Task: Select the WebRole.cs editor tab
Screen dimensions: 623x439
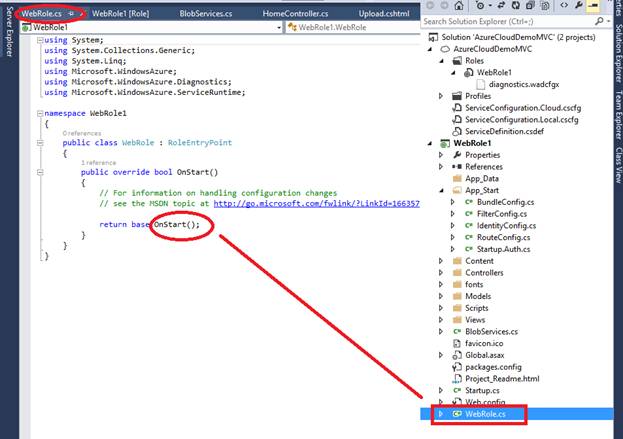Action: coord(42,14)
